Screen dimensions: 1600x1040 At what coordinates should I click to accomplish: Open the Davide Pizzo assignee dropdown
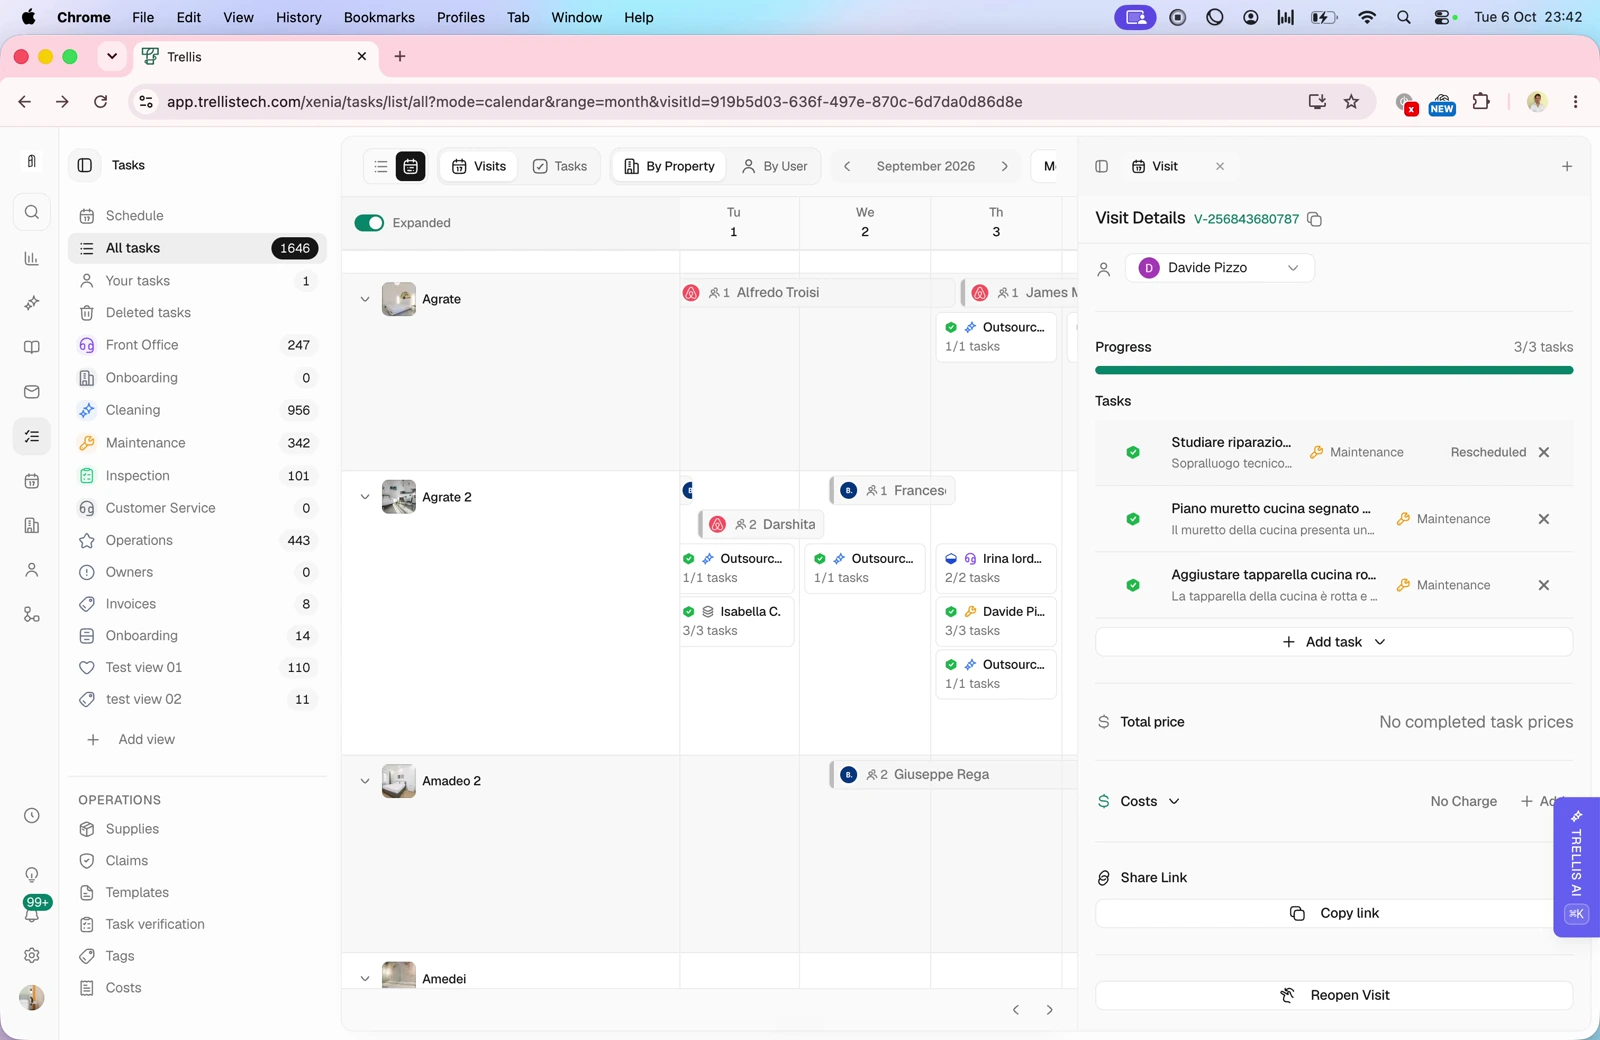pyautogui.click(x=1220, y=268)
